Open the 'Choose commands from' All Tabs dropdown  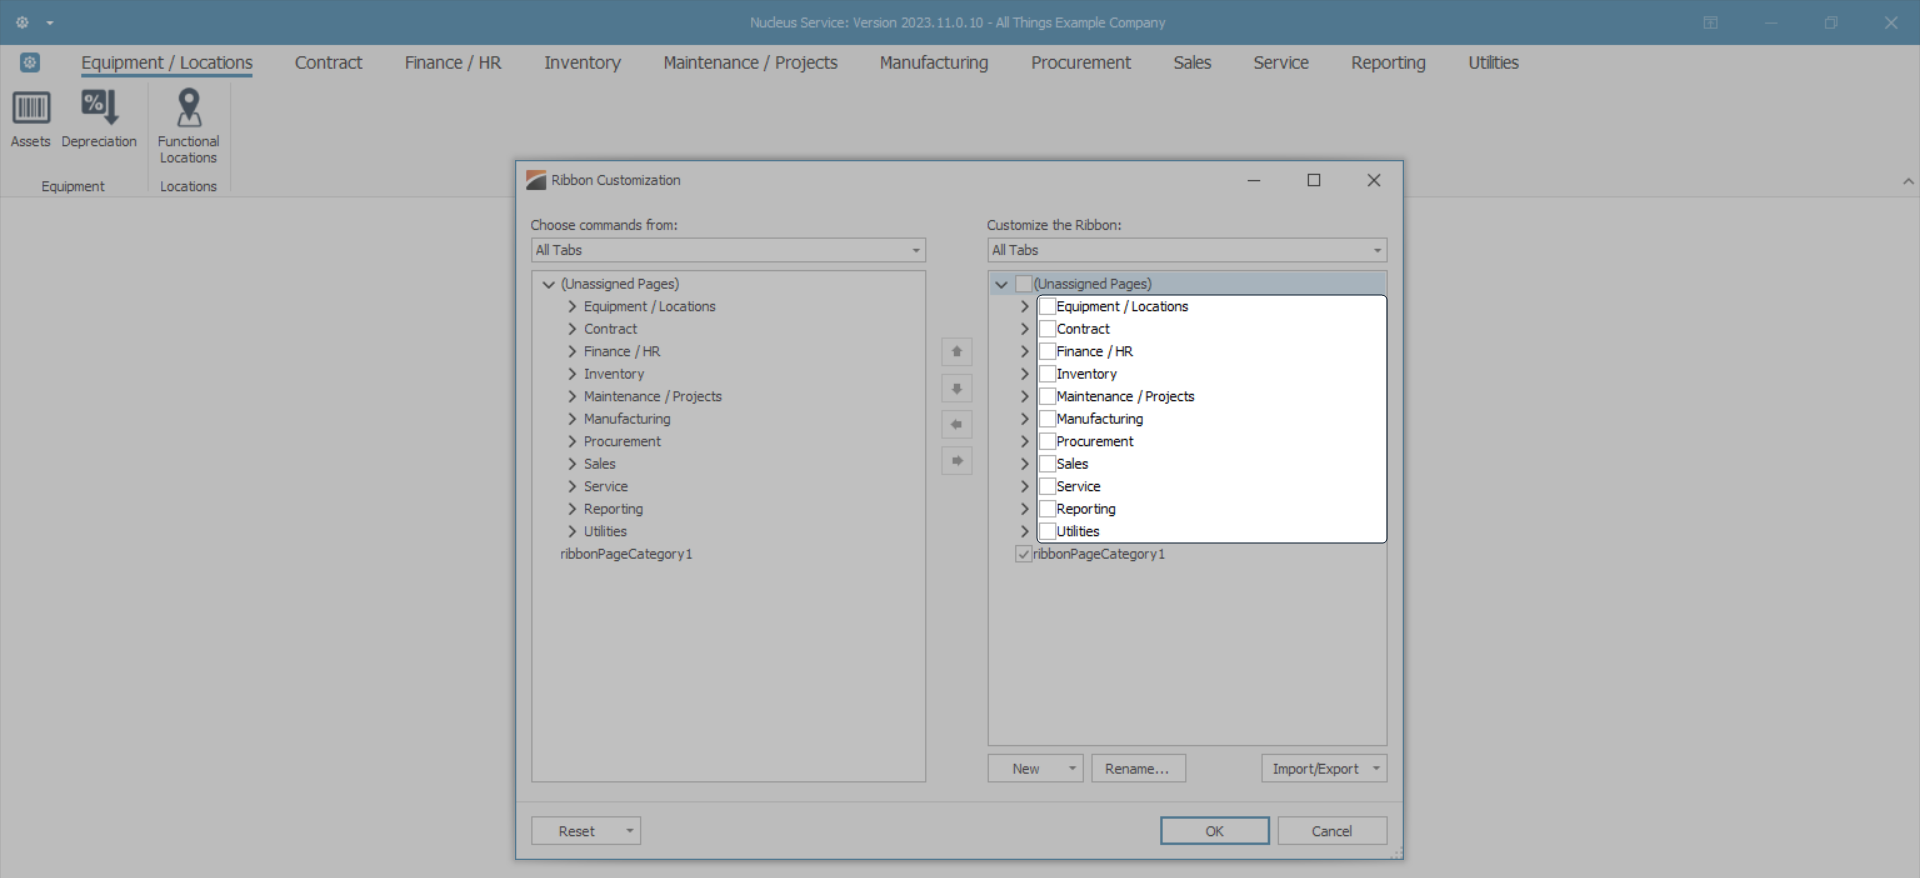click(728, 250)
